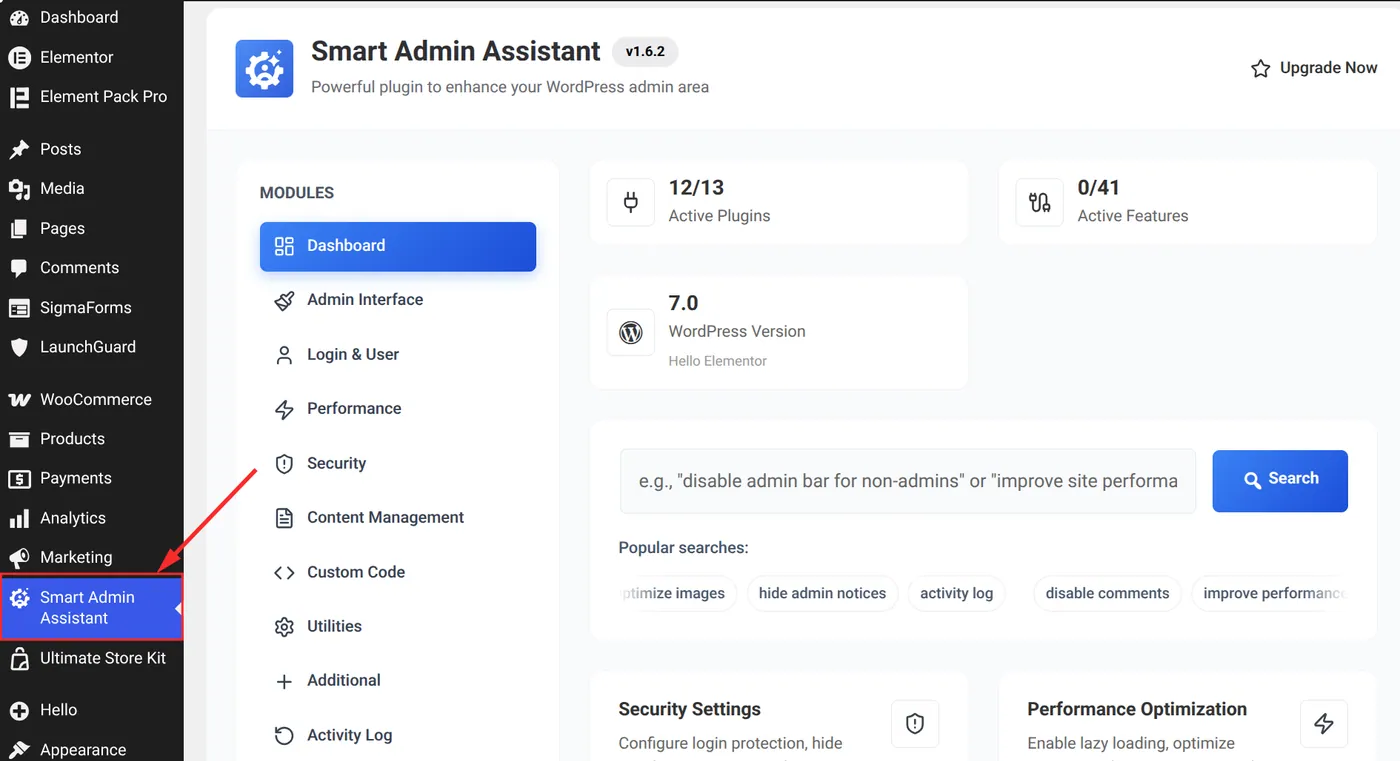
Task: Click Performance Optimization lightning icon
Action: (1324, 724)
